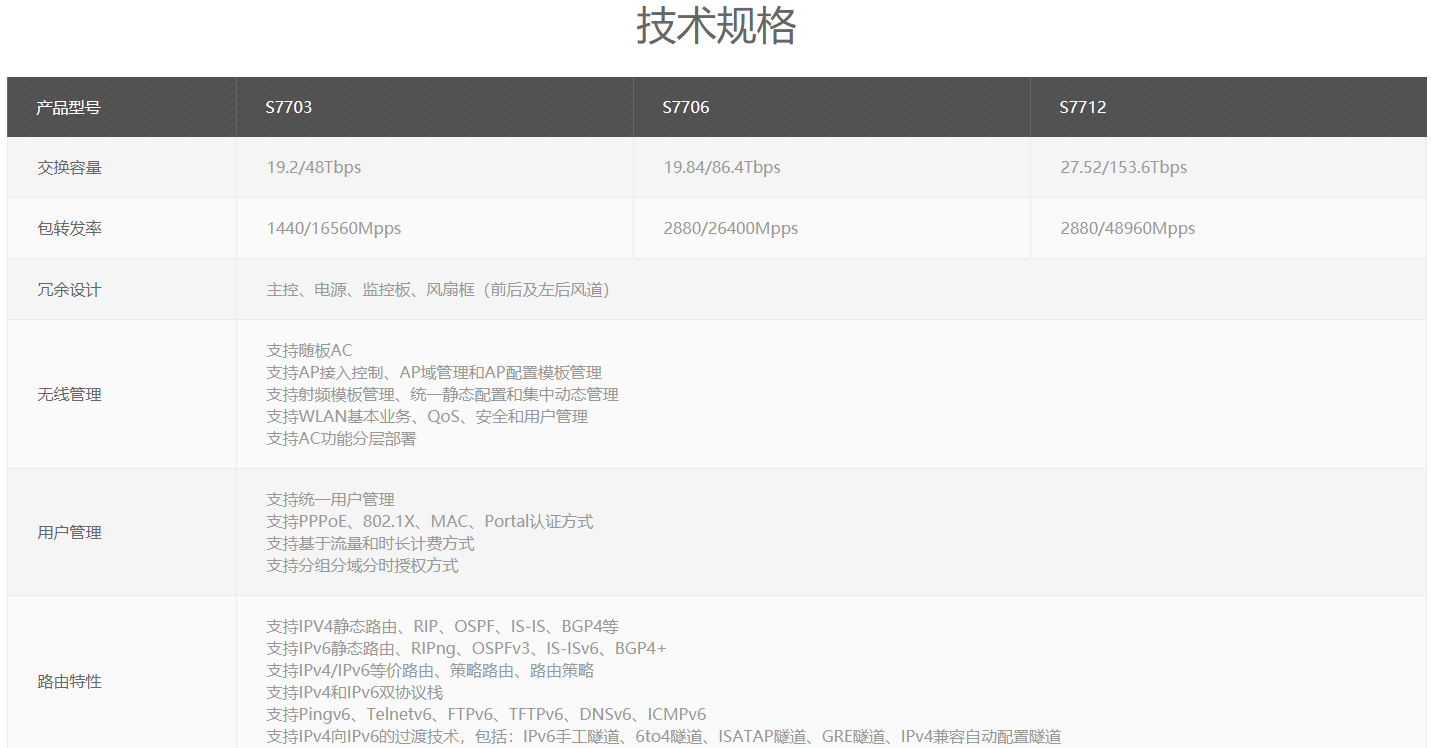Click the 1440/16560Mpps value
The image size is (1431, 748).
tap(334, 229)
